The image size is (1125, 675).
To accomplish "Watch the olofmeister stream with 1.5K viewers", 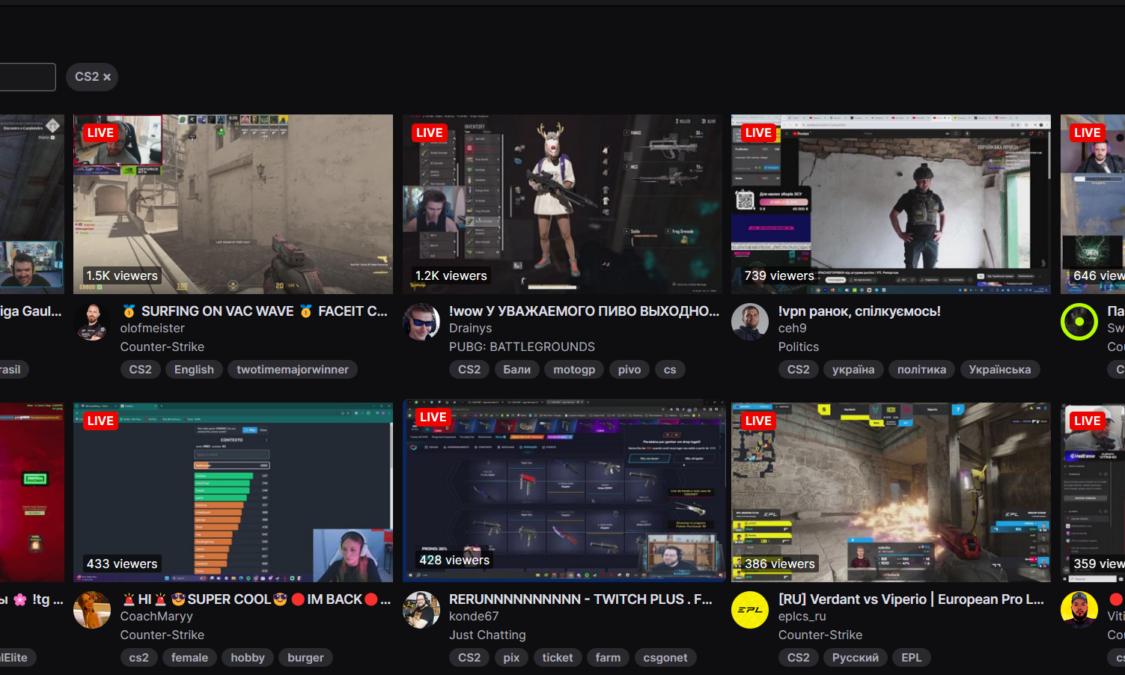I will tap(233, 204).
